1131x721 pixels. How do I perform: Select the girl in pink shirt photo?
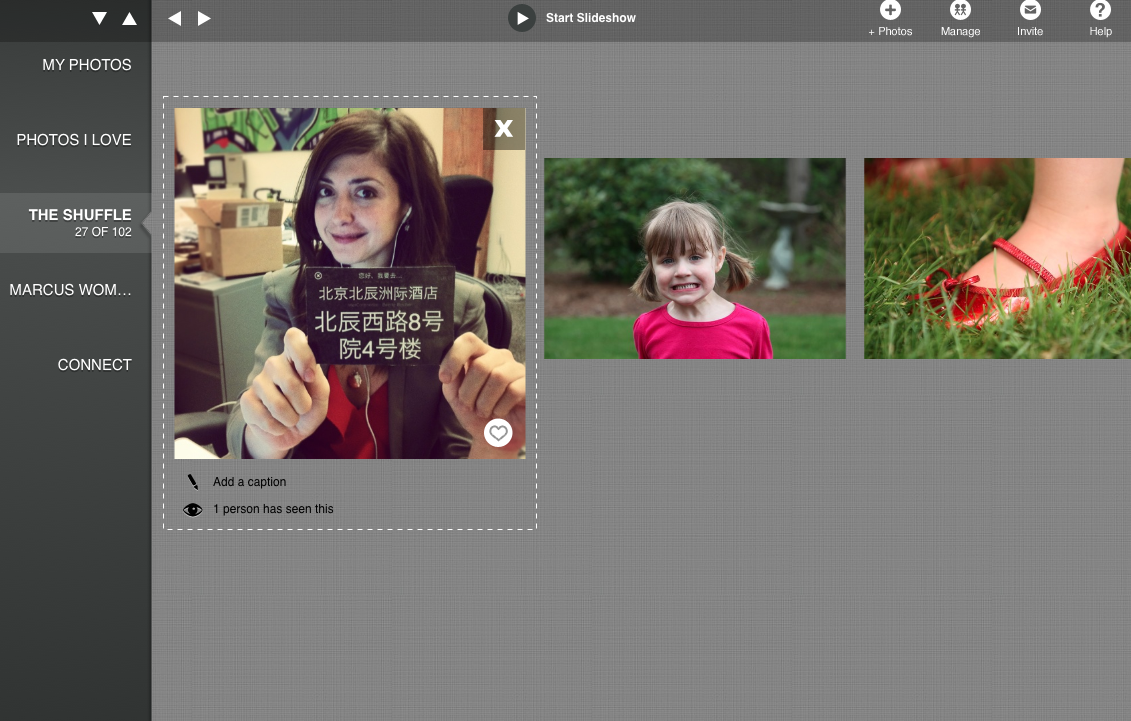click(695, 258)
